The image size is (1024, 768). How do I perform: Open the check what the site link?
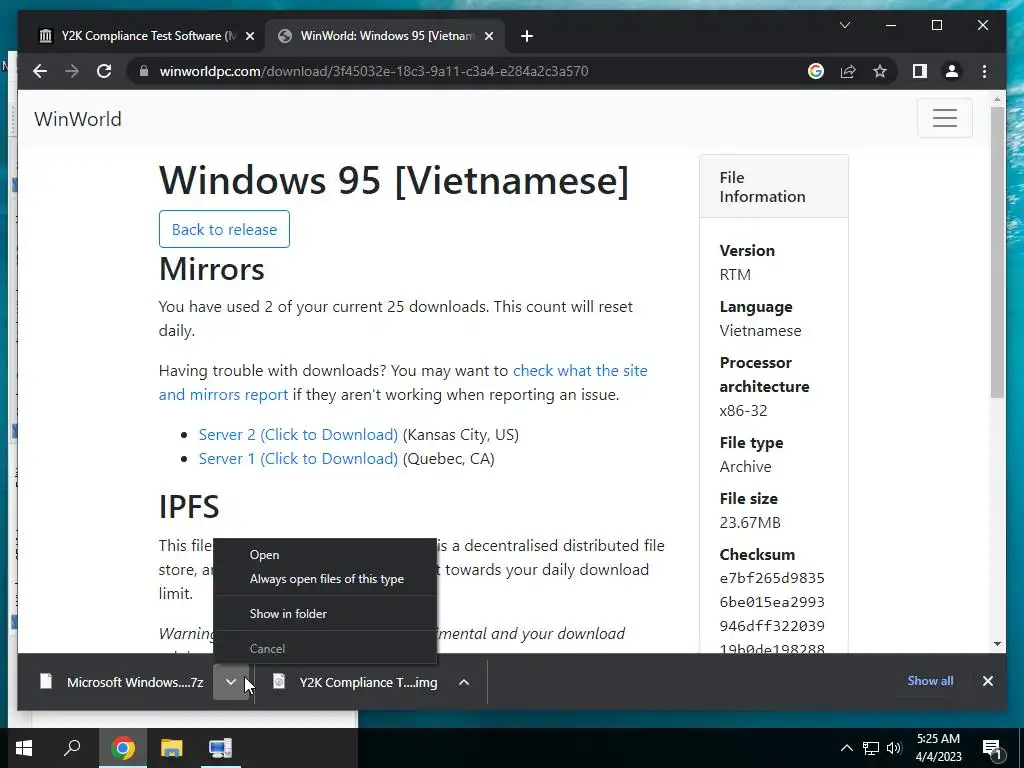click(580, 370)
